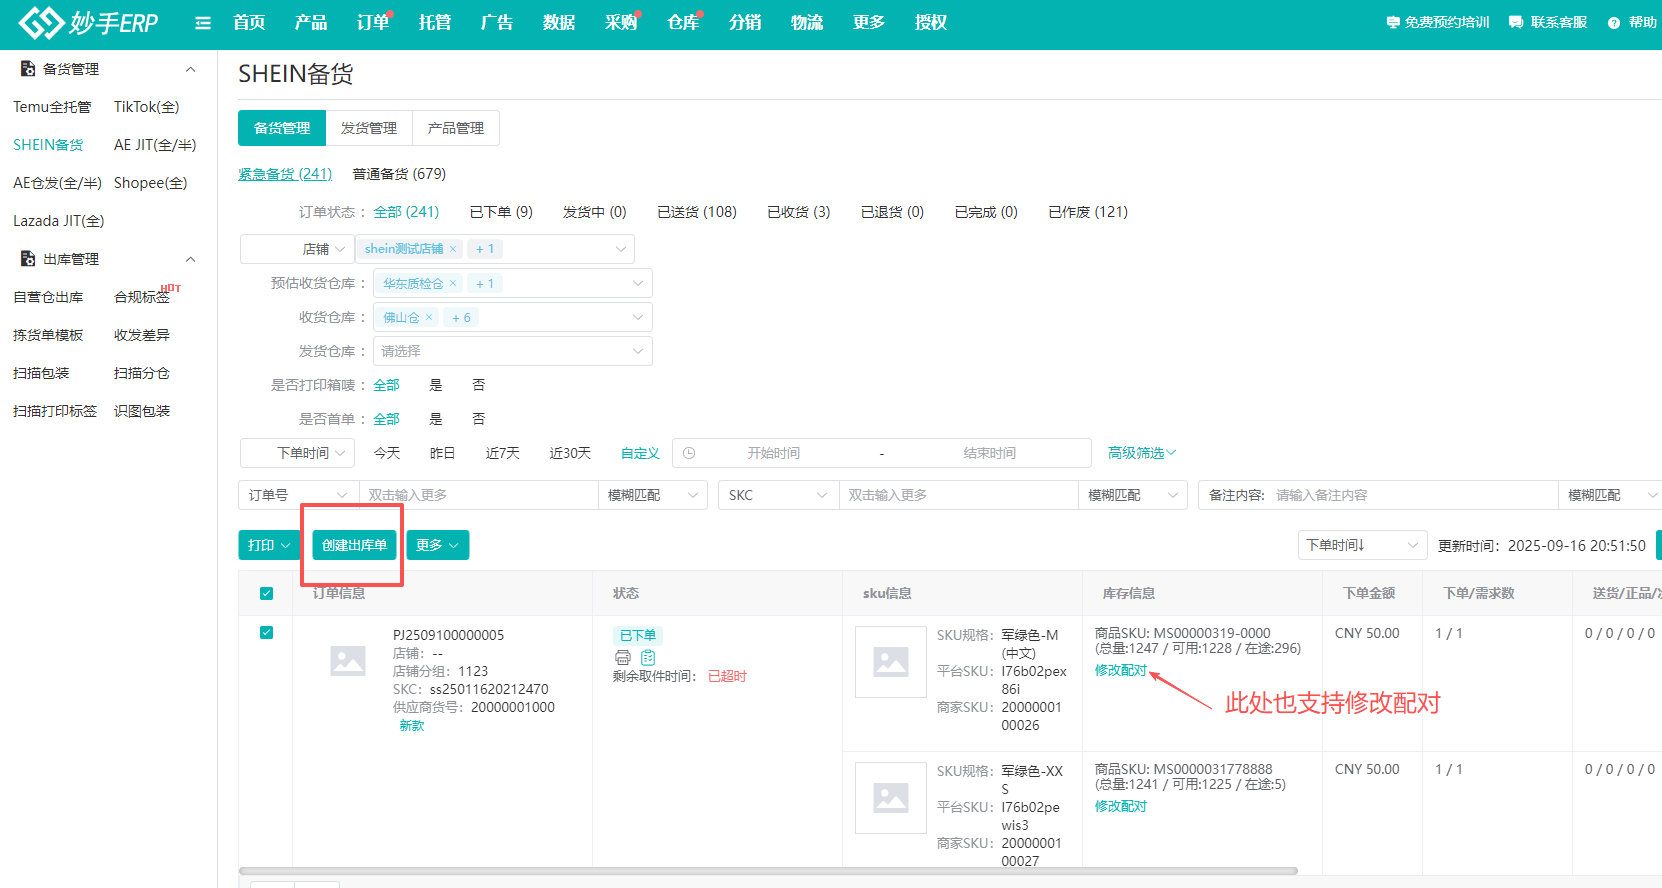1662x888 pixels.
Task: Open the 仓库 top menu
Action: pos(683,22)
